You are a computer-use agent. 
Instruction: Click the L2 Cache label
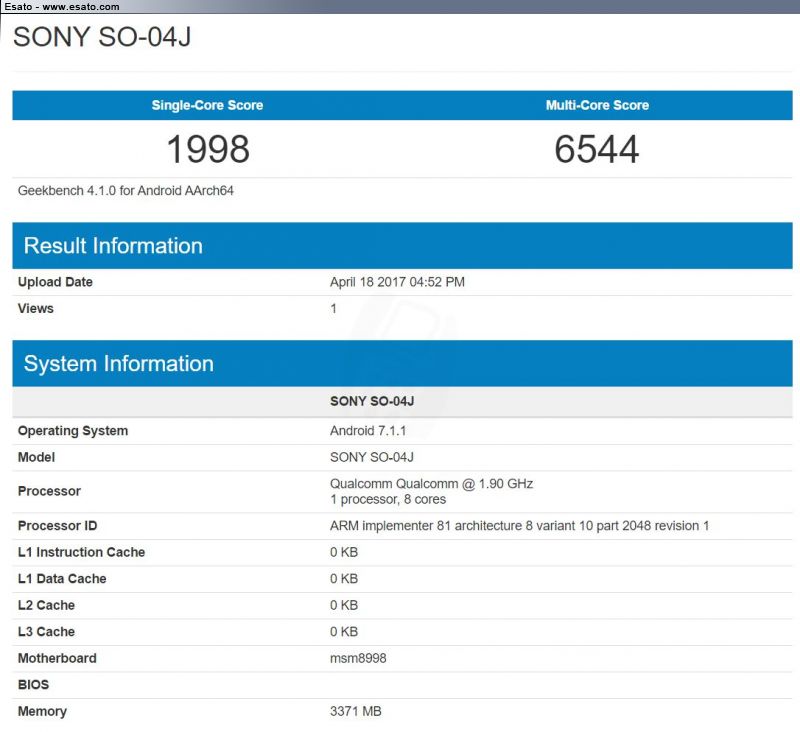click(x=46, y=605)
